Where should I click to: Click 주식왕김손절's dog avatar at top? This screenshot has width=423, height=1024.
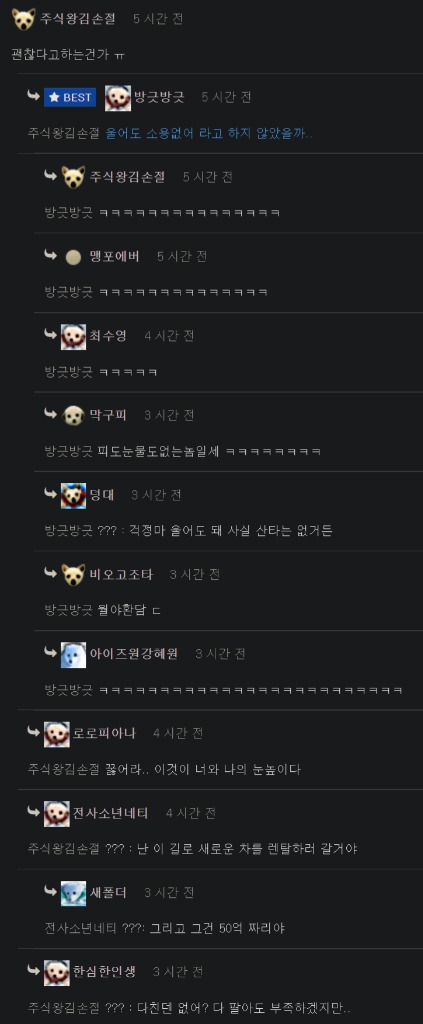tap(24, 19)
